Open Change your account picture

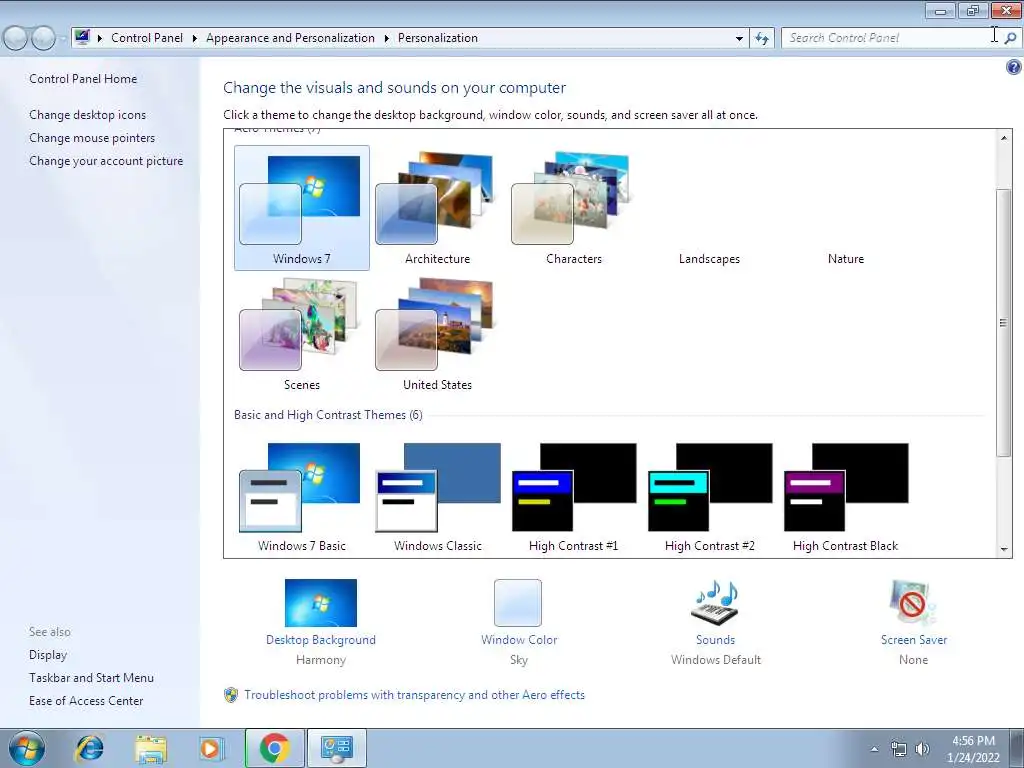[x=106, y=161]
